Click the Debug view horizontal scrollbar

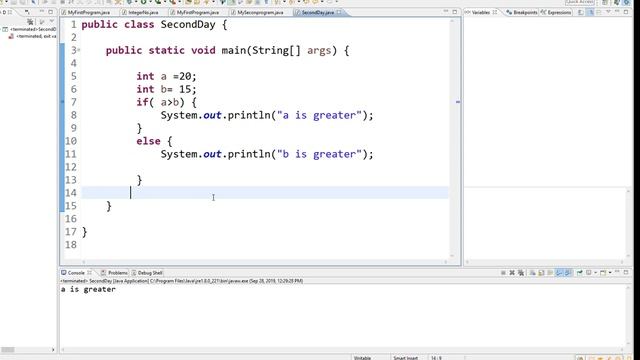[x=27, y=349]
